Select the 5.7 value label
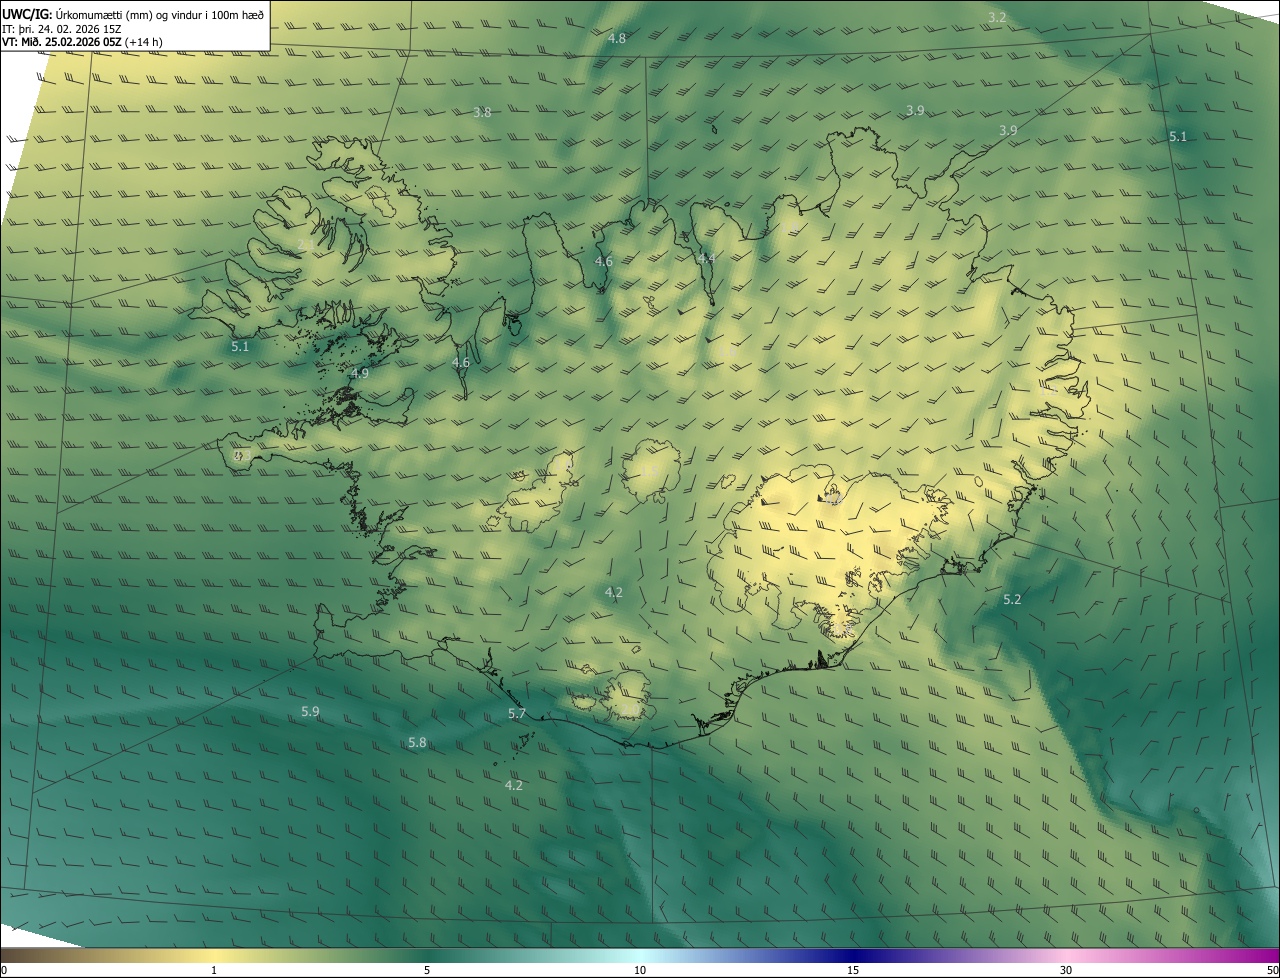The width and height of the screenshot is (1280, 978). tap(517, 713)
